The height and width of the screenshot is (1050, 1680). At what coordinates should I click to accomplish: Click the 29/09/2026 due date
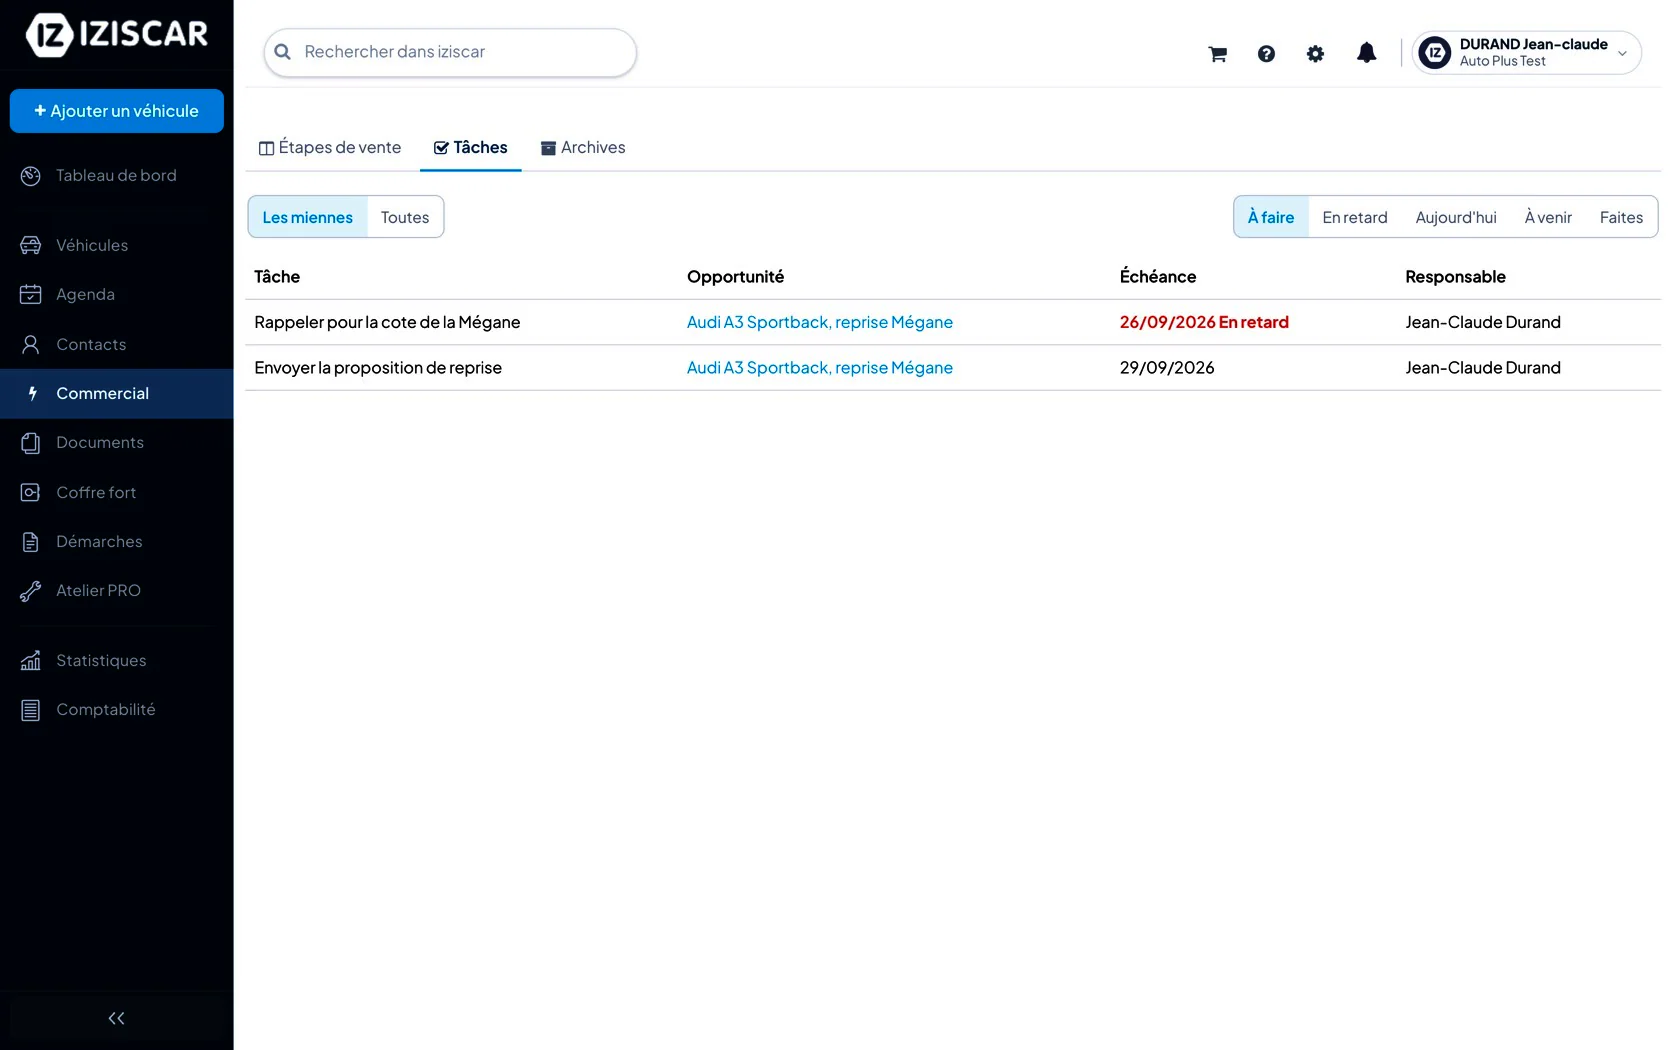point(1167,368)
